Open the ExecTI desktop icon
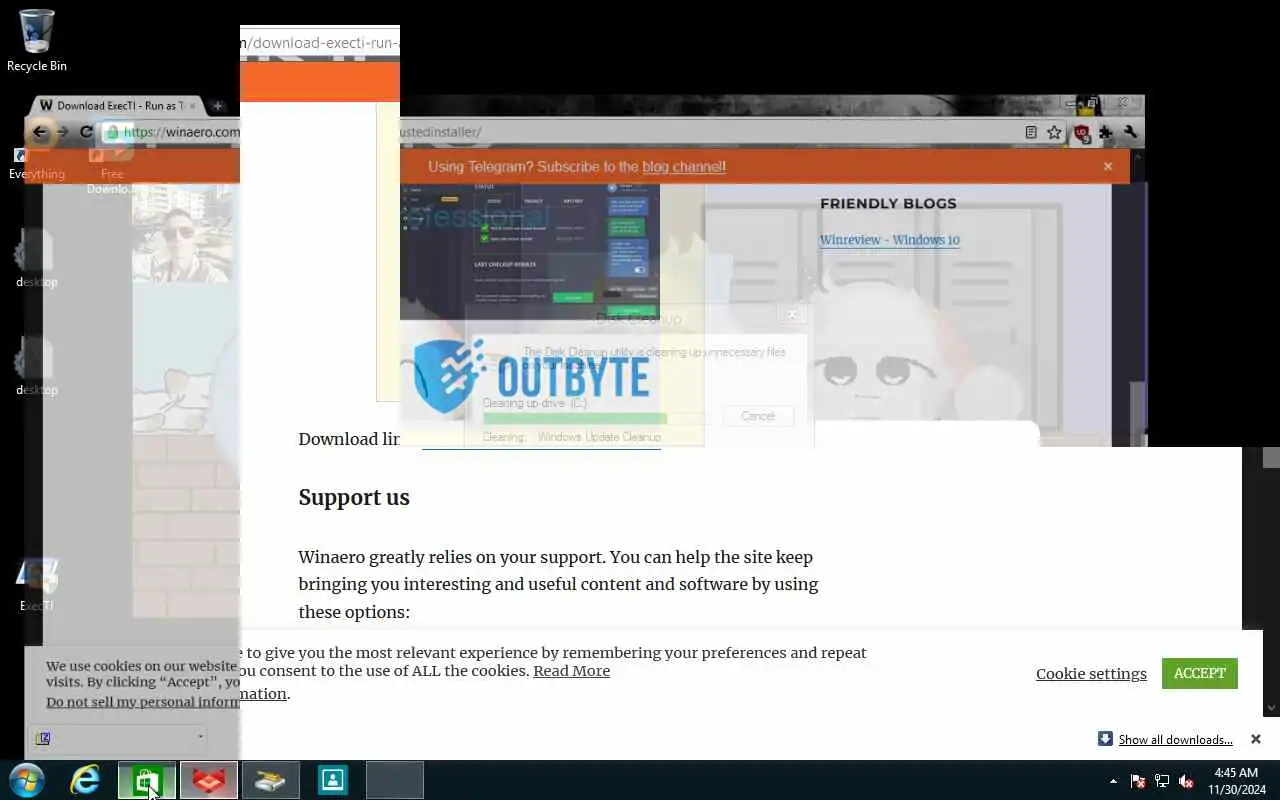Screen dimensions: 1280x800 (37, 585)
